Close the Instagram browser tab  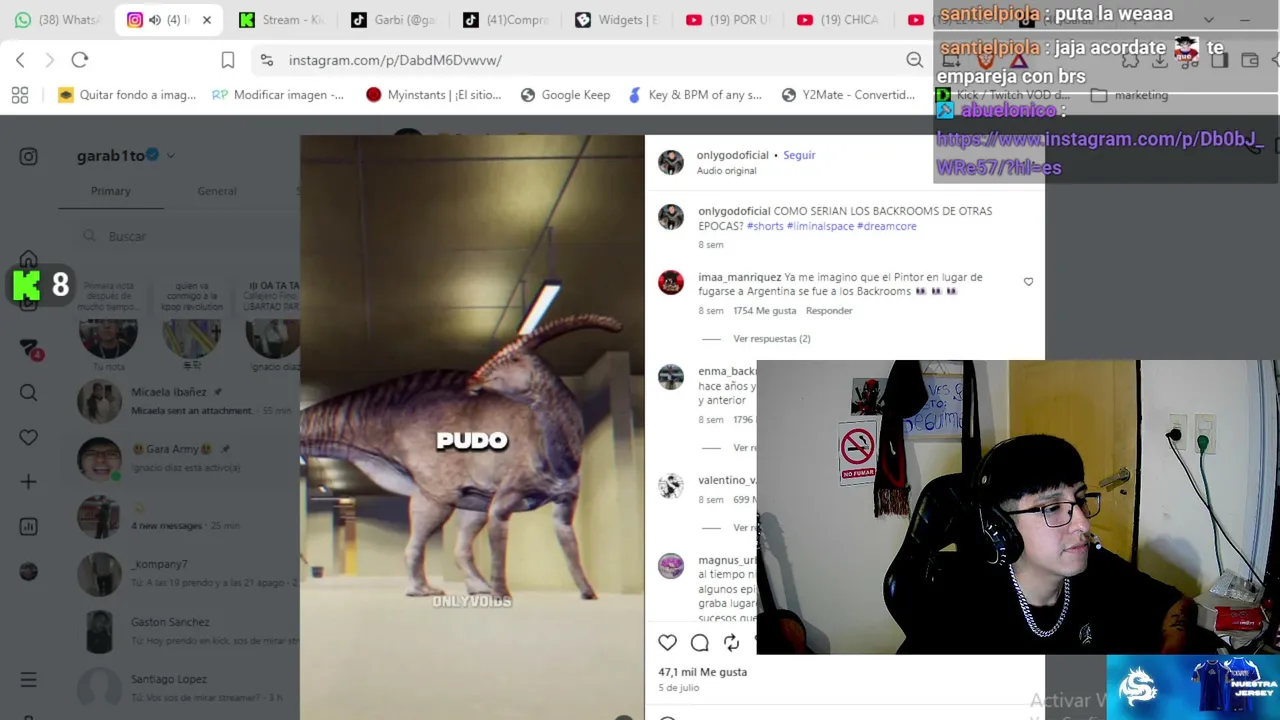pos(207,20)
